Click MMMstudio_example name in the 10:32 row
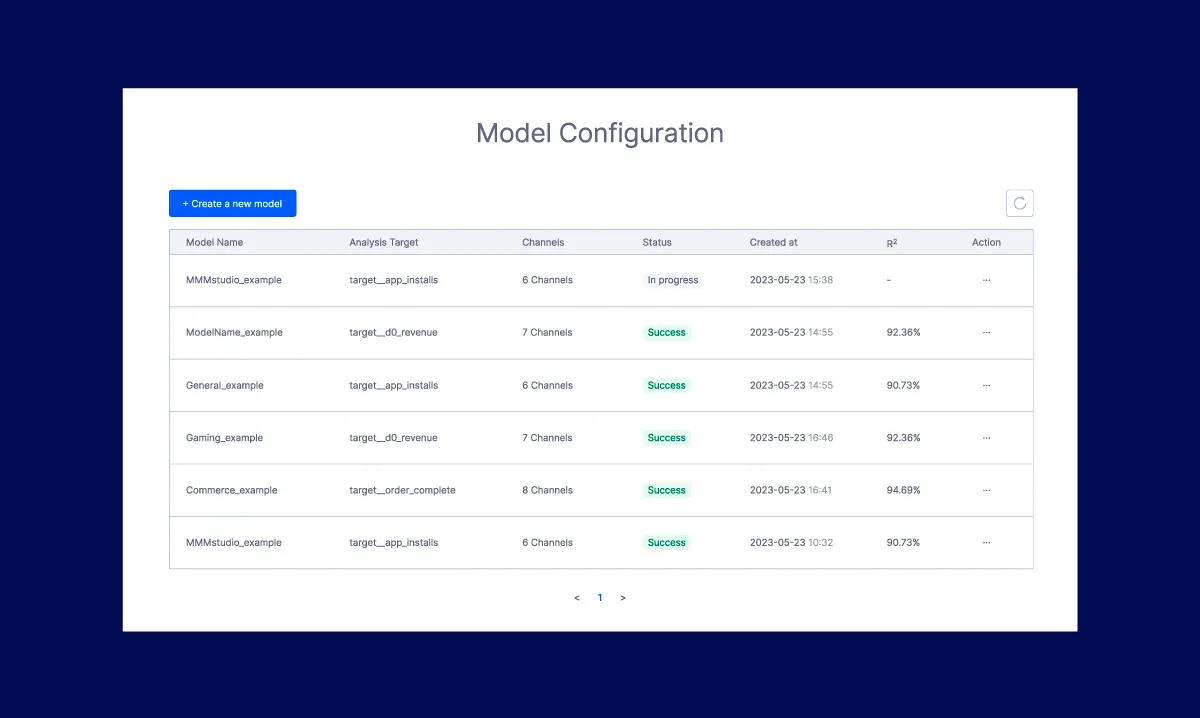 pos(234,543)
